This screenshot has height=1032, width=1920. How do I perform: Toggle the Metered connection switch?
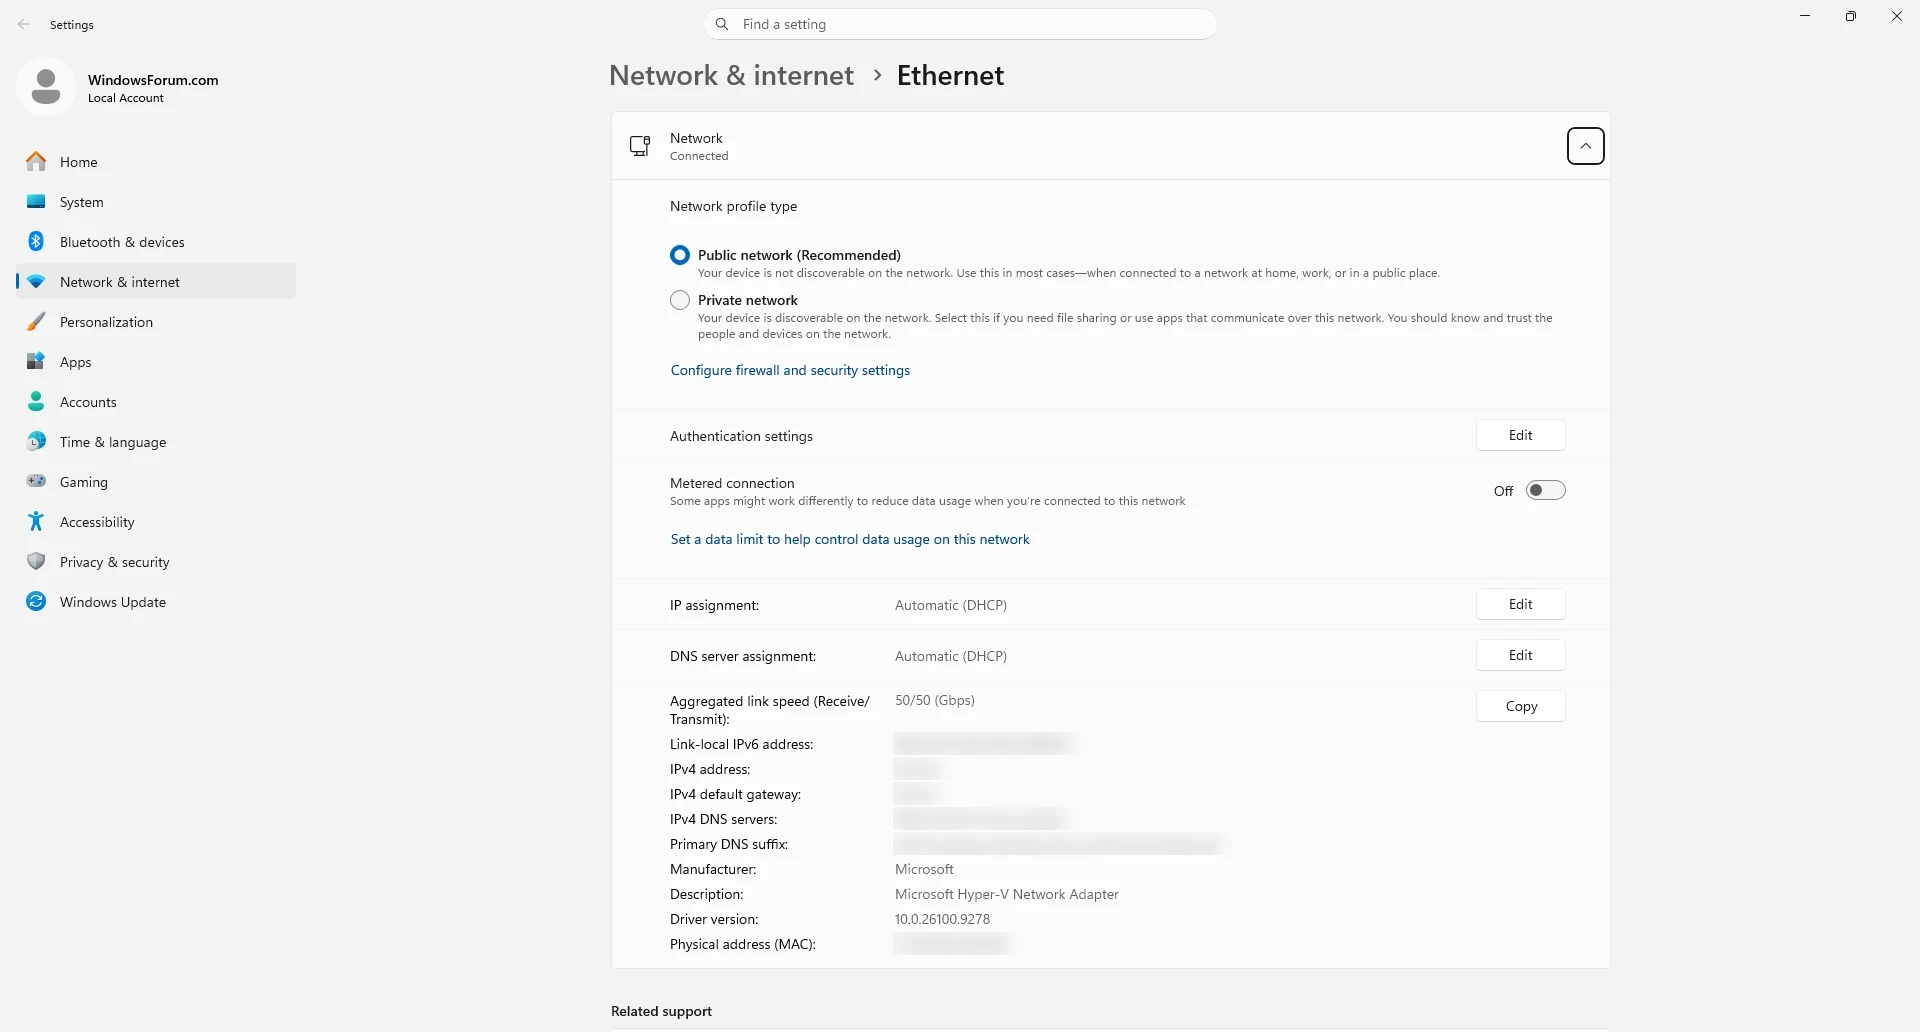1546,490
